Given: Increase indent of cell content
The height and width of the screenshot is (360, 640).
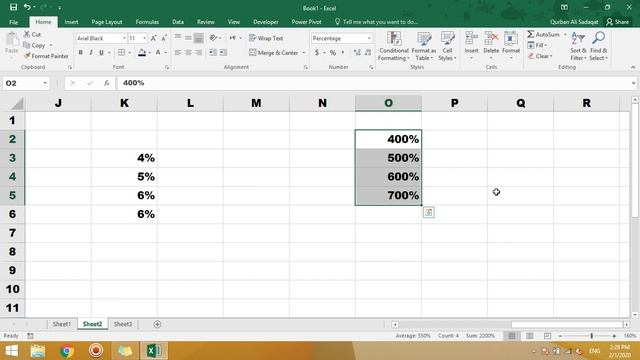Looking at the screenshot, I should (x=223, y=52).
